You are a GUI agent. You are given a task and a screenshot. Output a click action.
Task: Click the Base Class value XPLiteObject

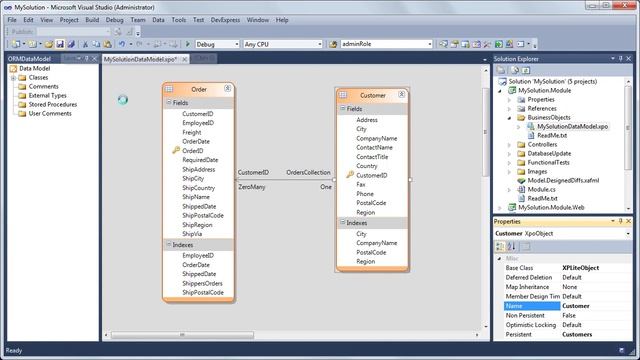tap(580, 268)
